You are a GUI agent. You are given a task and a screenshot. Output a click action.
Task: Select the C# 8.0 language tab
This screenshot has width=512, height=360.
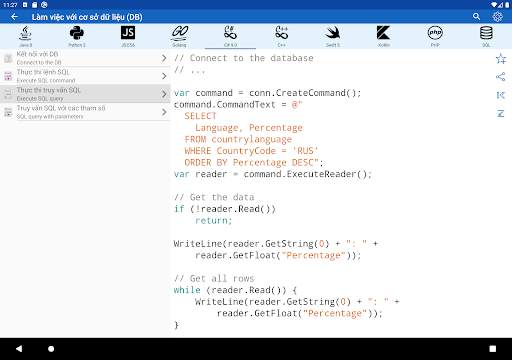tap(230, 36)
